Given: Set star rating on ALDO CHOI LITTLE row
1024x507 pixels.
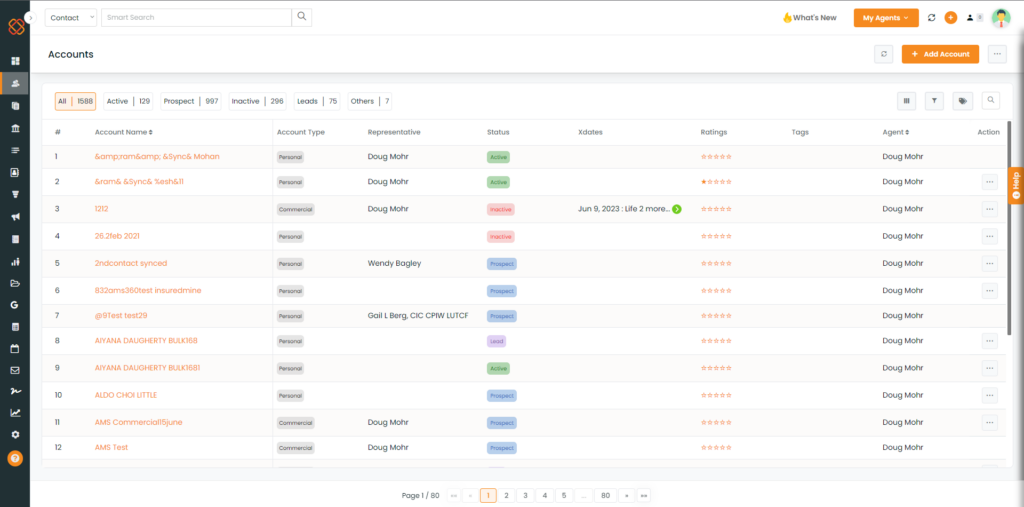Looking at the screenshot, I should pos(716,395).
